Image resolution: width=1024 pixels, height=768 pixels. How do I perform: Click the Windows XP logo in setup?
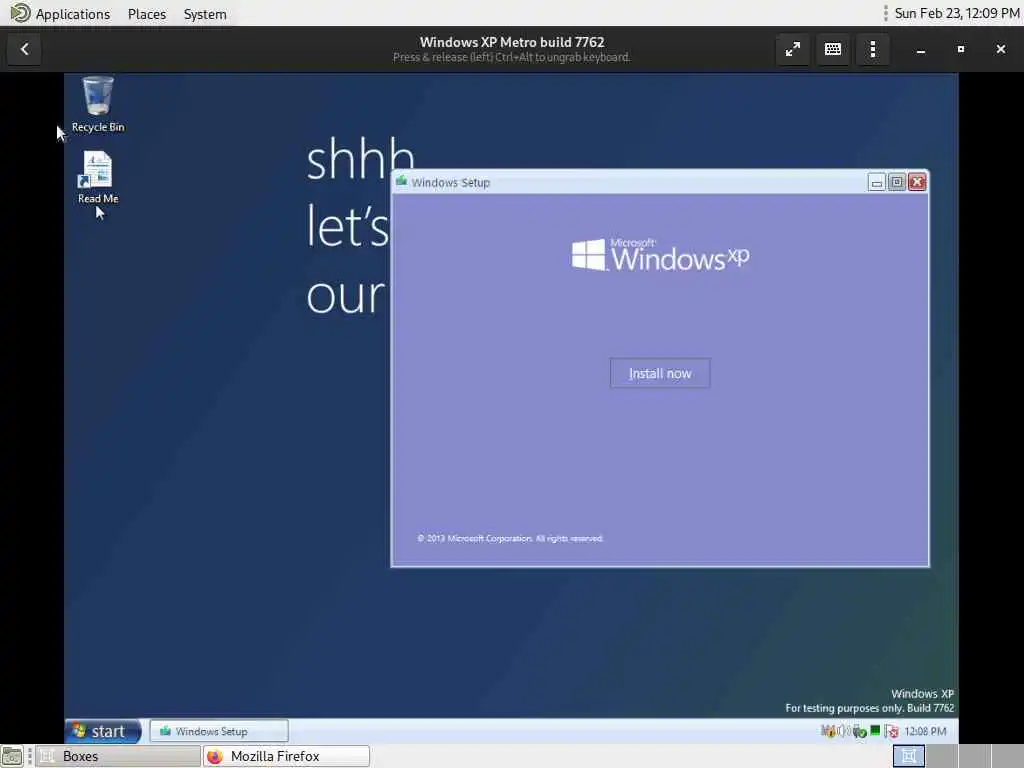click(660, 255)
